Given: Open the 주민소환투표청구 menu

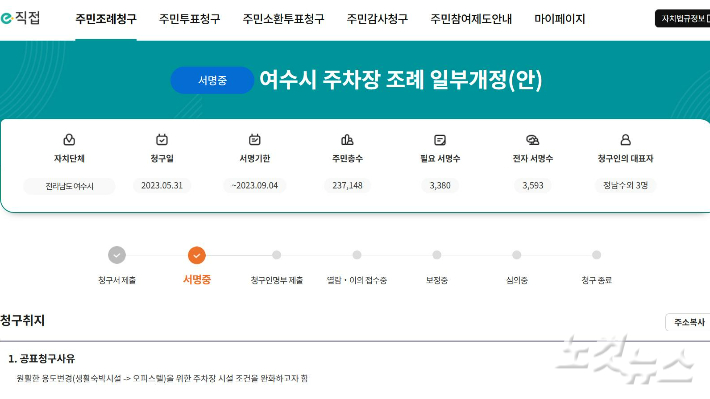Looking at the screenshot, I should coord(283,19).
